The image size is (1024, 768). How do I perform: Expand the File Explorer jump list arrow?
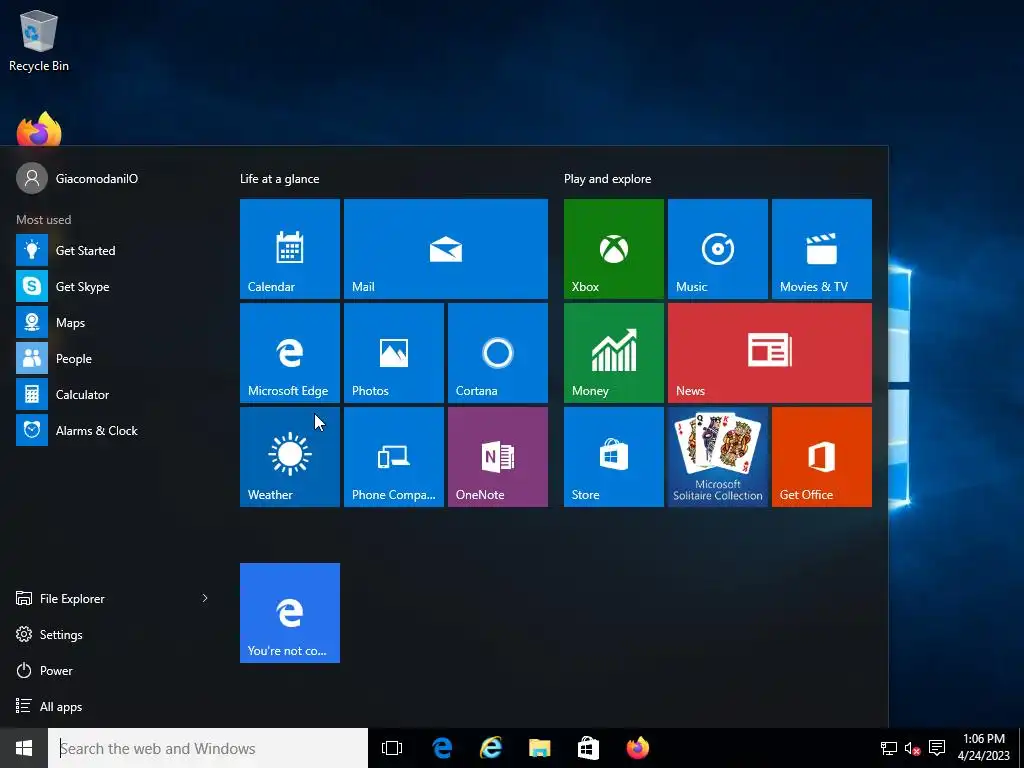205,598
